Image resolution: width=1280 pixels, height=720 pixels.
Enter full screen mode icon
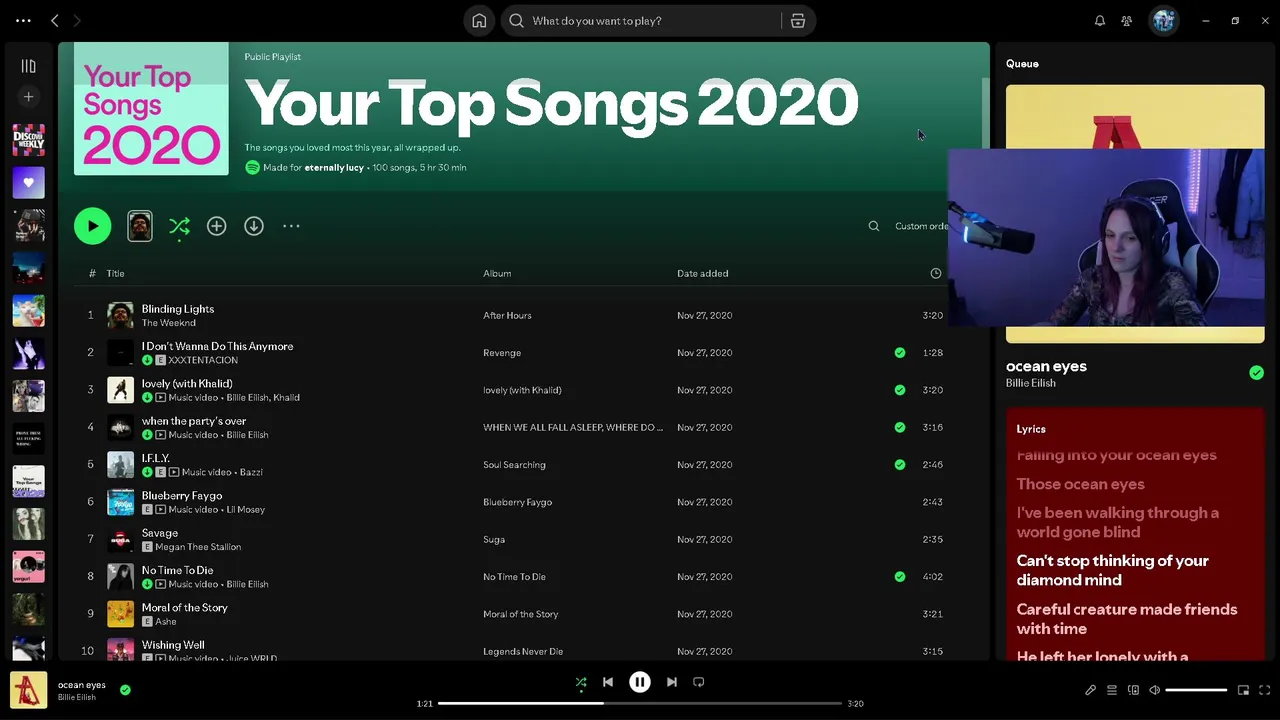(x=1264, y=690)
